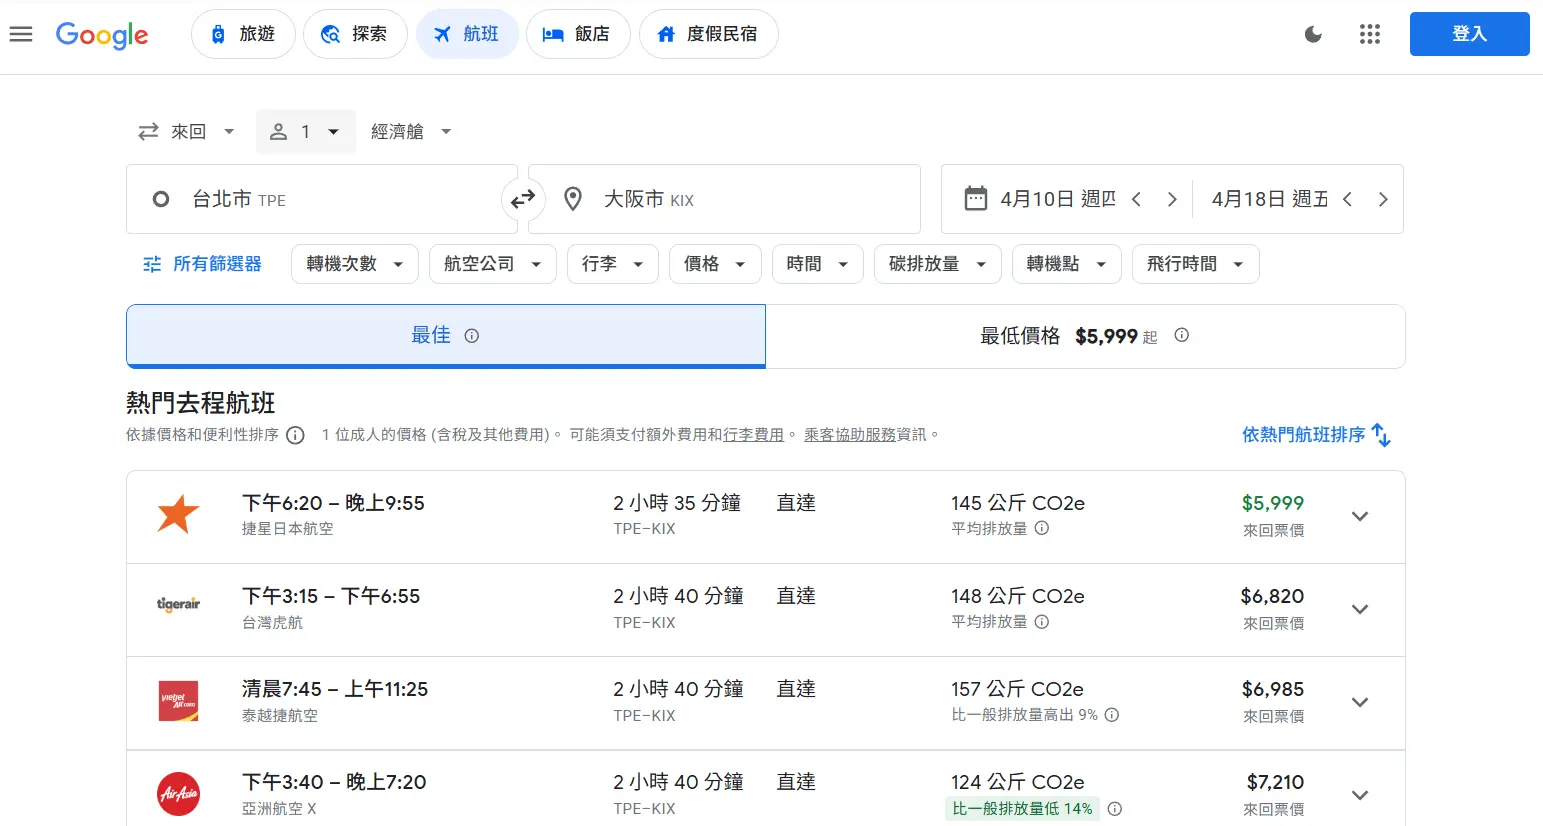Image resolution: width=1543 pixels, height=826 pixels.
Task: Go to next day for departure date
Action: pos(1171,199)
